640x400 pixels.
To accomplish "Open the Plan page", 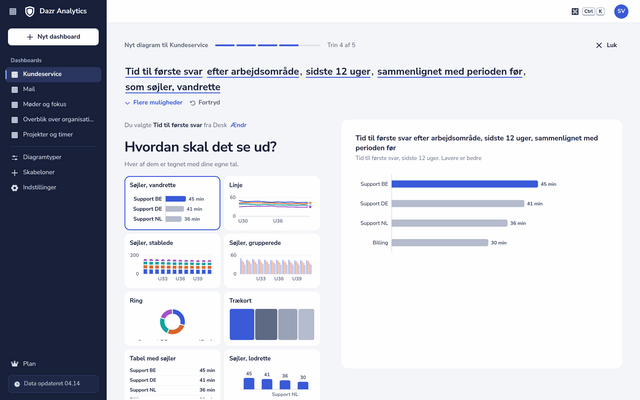I will 53,364.
